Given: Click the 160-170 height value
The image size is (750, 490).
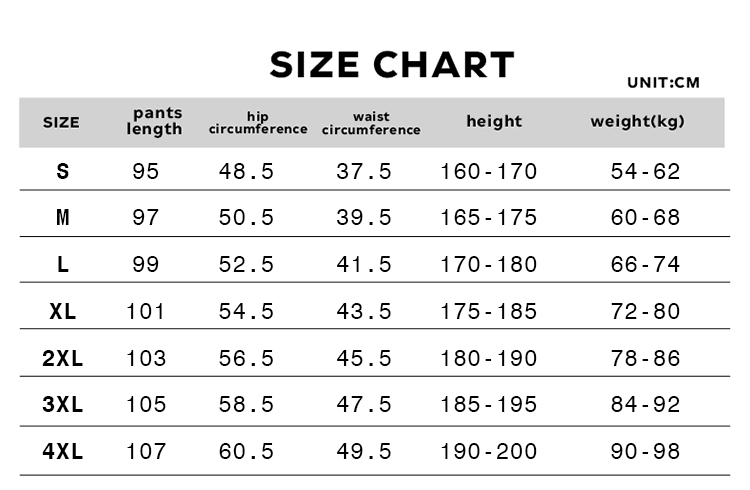Looking at the screenshot, I should click(488, 171).
